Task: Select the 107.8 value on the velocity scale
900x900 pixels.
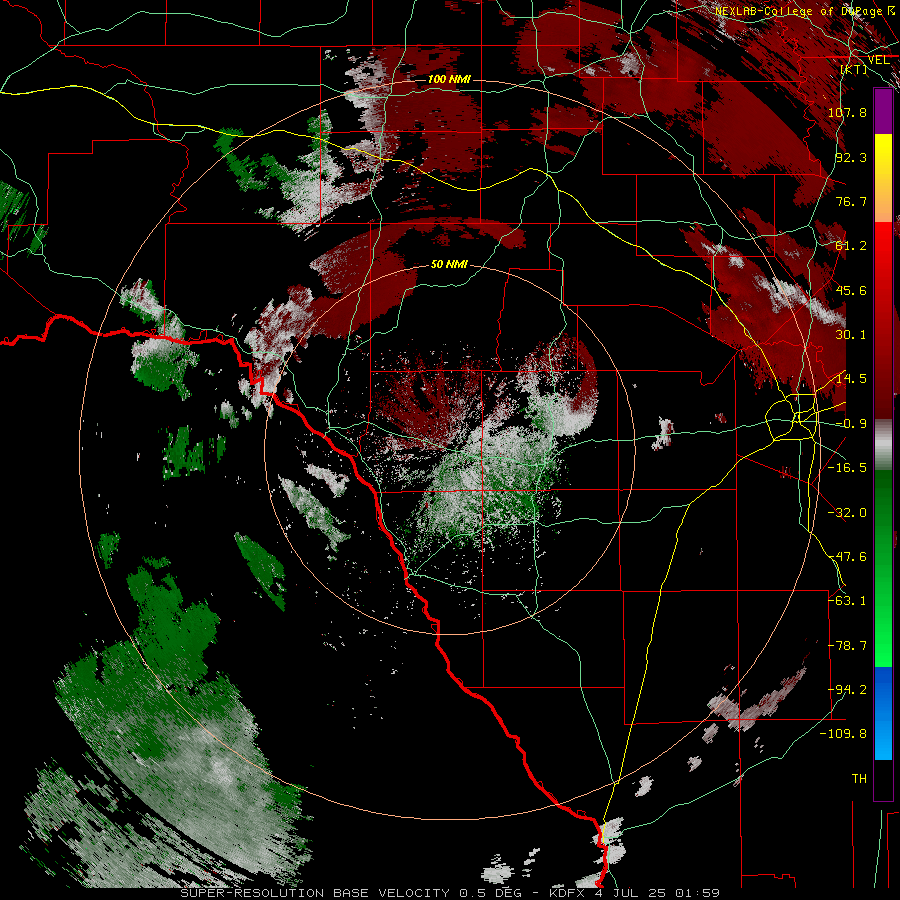Action: [847, 112]
